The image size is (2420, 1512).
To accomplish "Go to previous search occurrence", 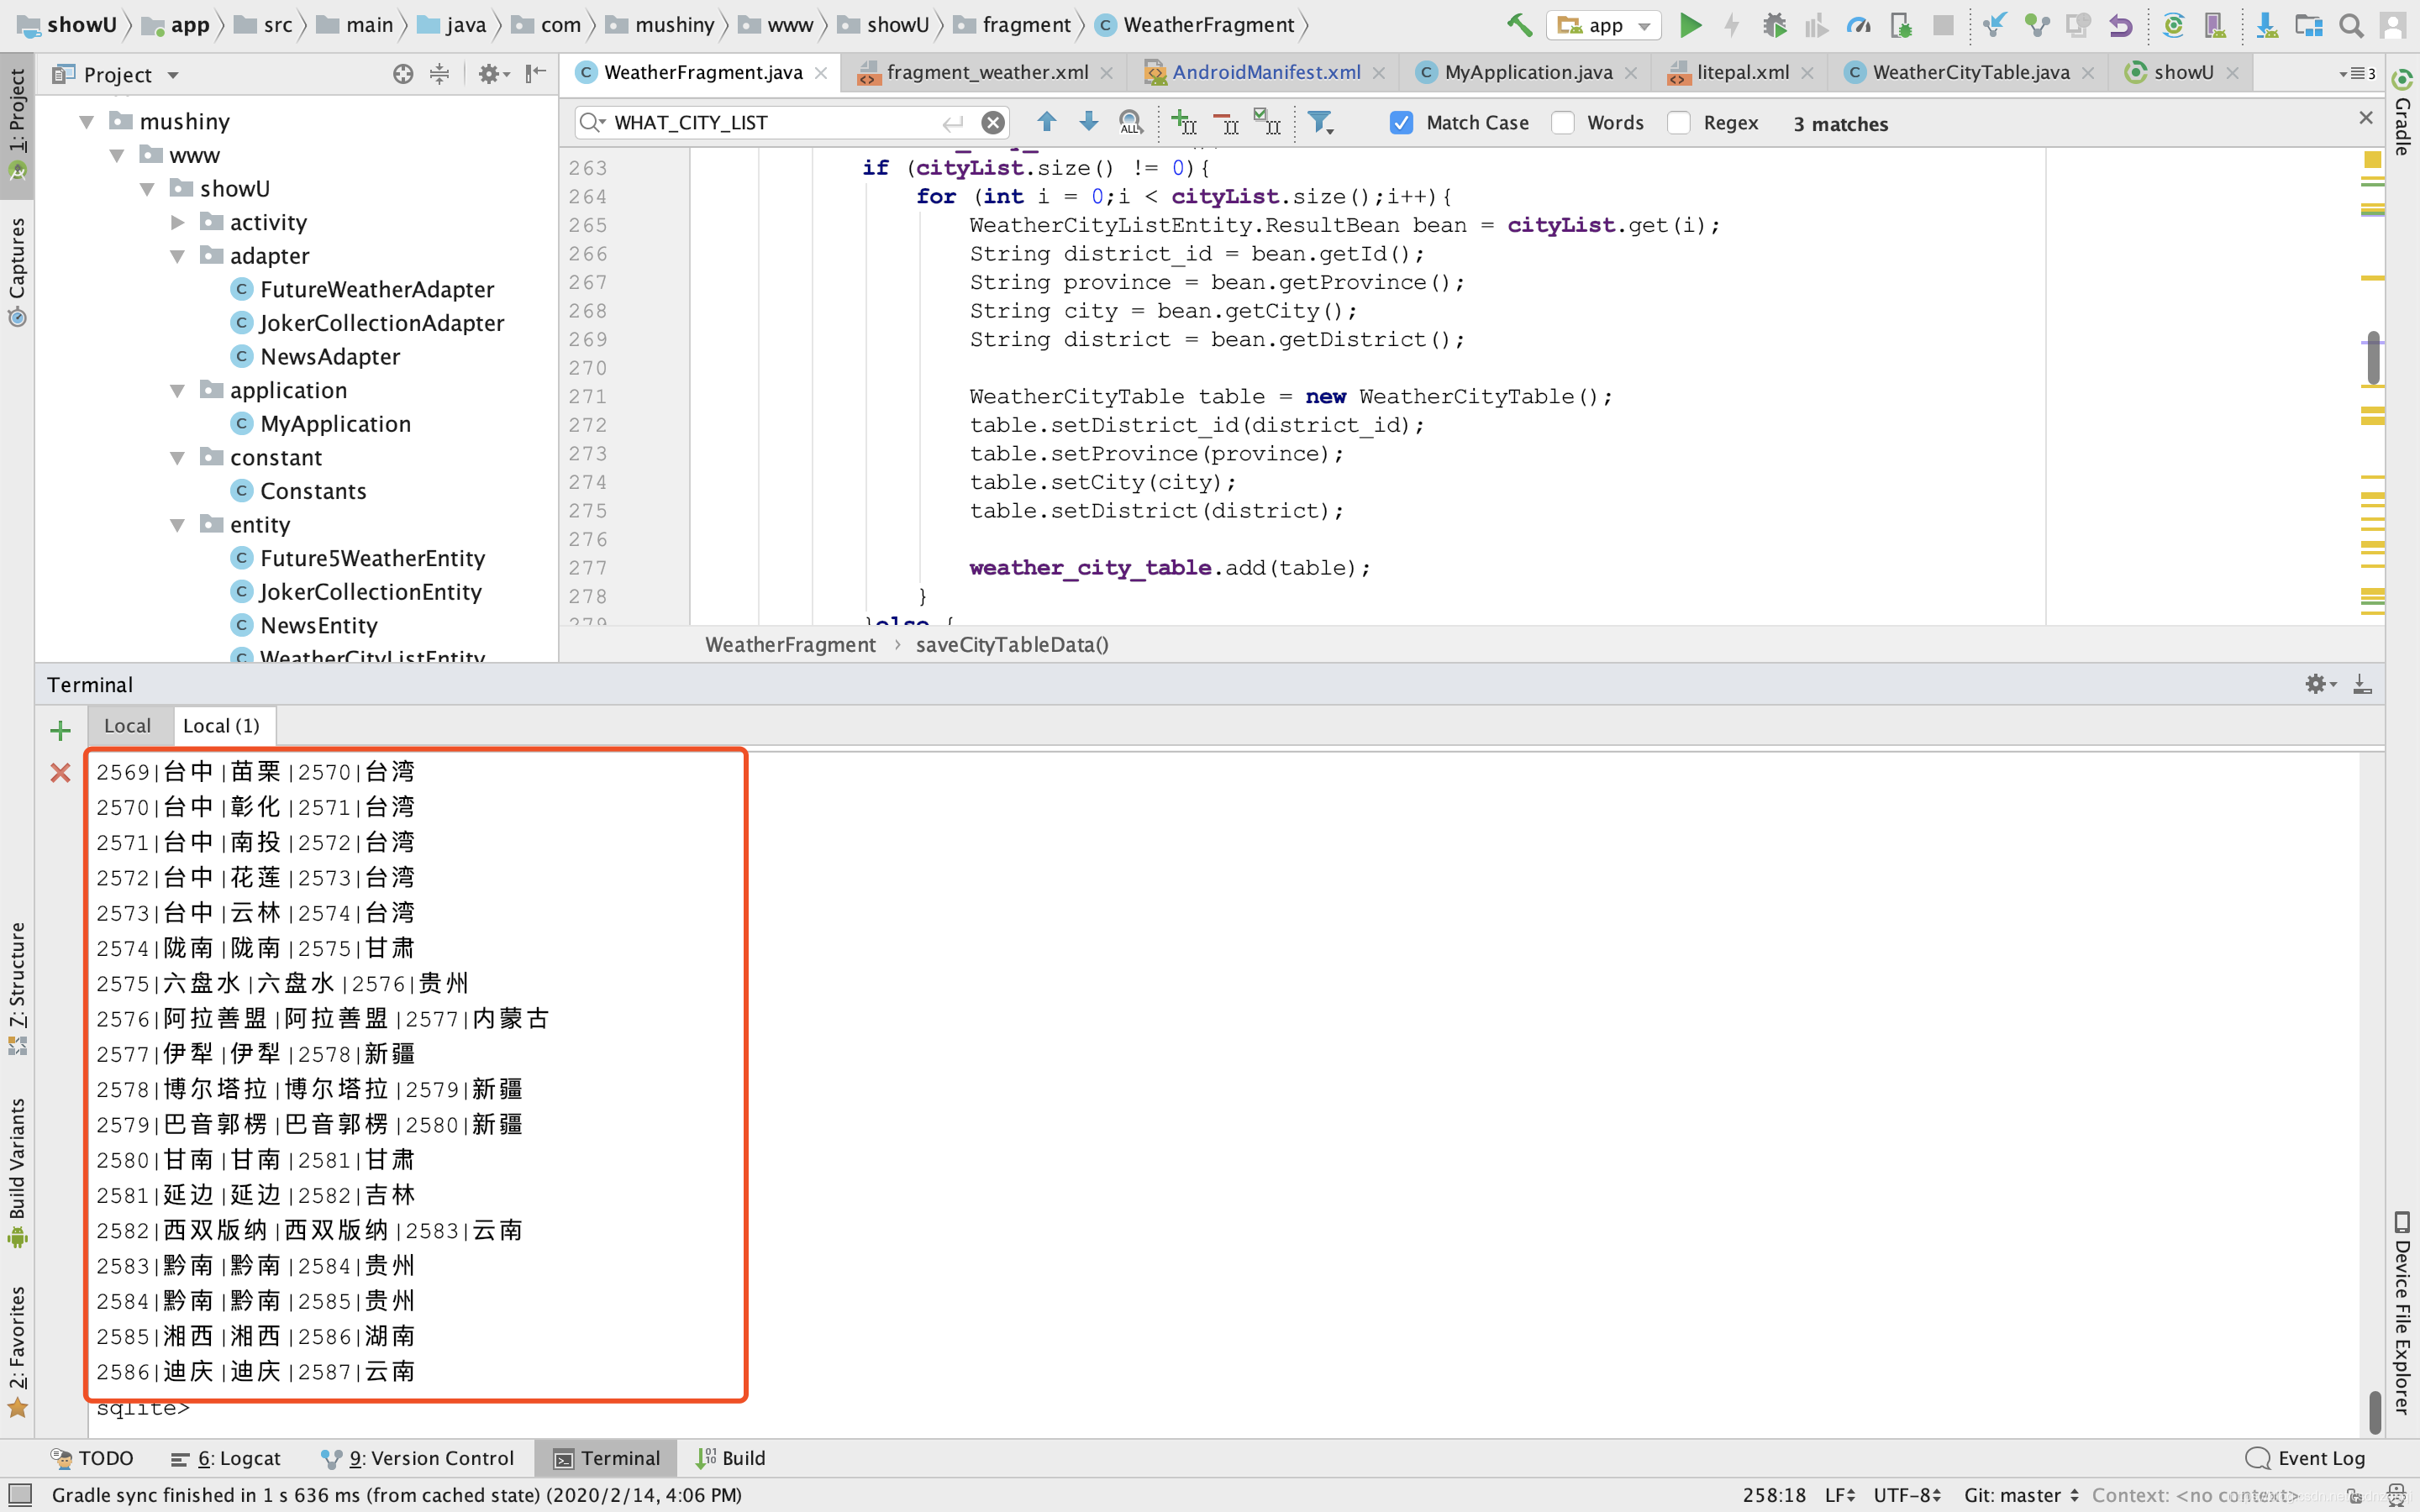I will [1046, 122].
